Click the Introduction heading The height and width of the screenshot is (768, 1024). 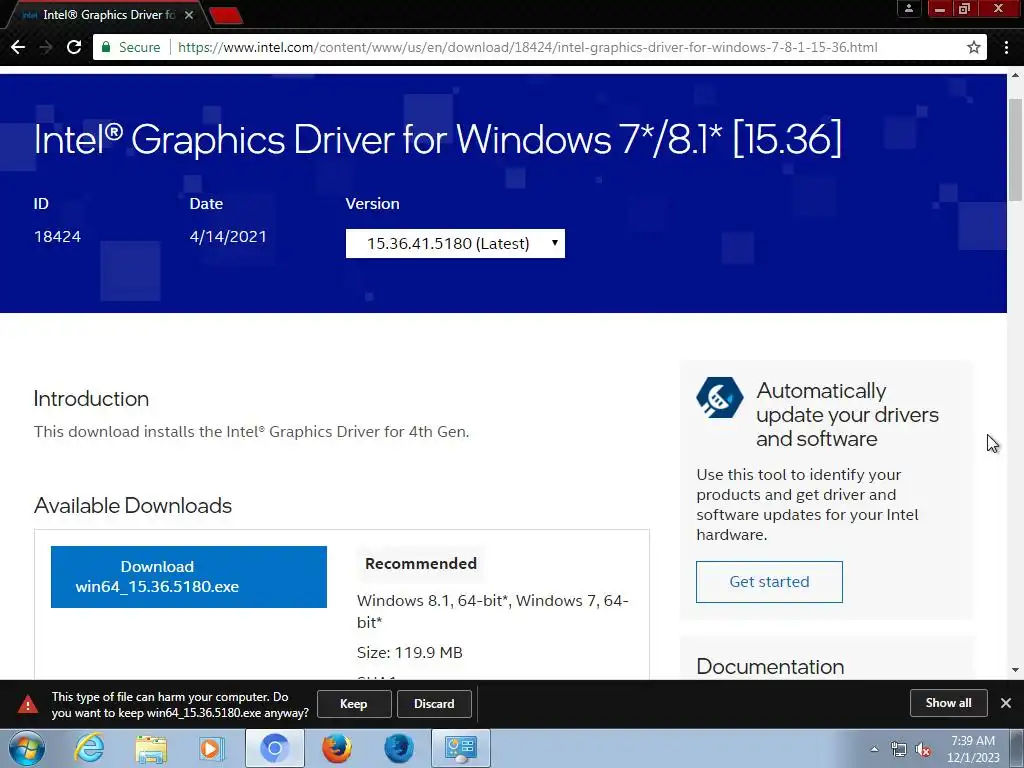pyautogui.click(x=91, y=398)
